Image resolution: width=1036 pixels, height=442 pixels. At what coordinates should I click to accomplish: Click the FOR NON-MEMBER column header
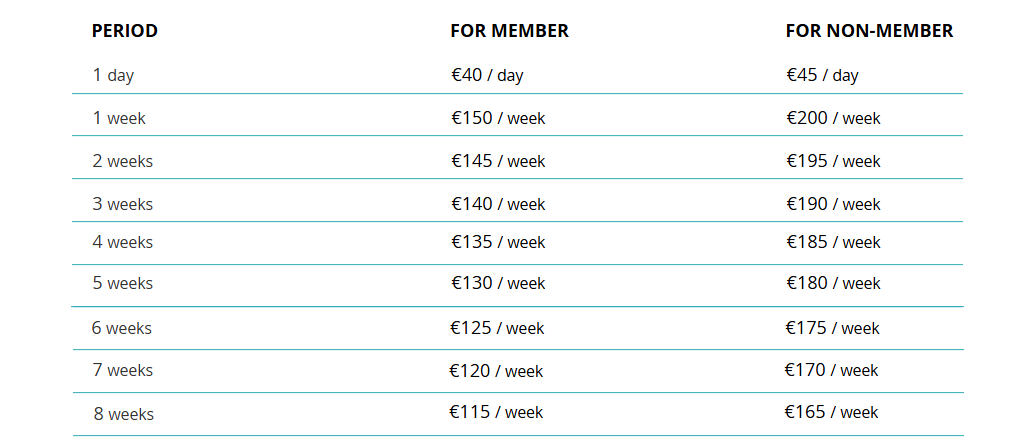(869, 31)
